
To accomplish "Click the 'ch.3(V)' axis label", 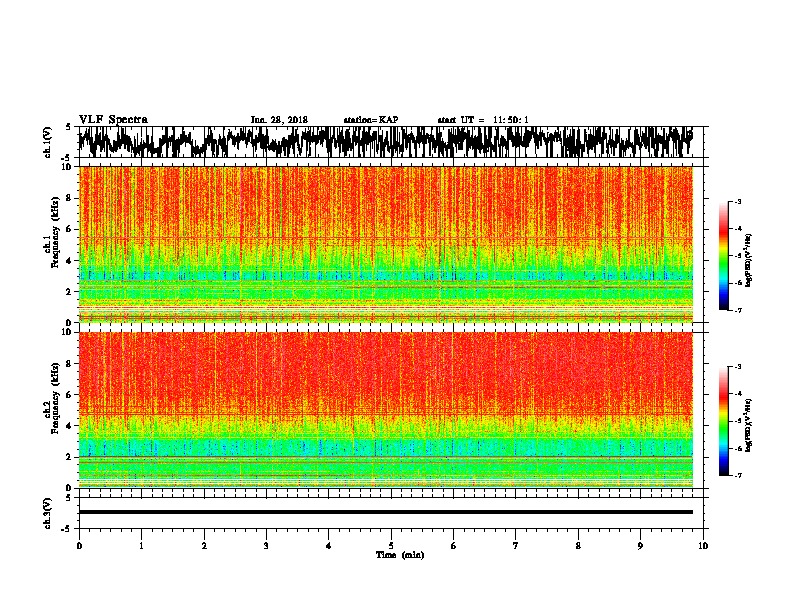I will pos(48,513).
